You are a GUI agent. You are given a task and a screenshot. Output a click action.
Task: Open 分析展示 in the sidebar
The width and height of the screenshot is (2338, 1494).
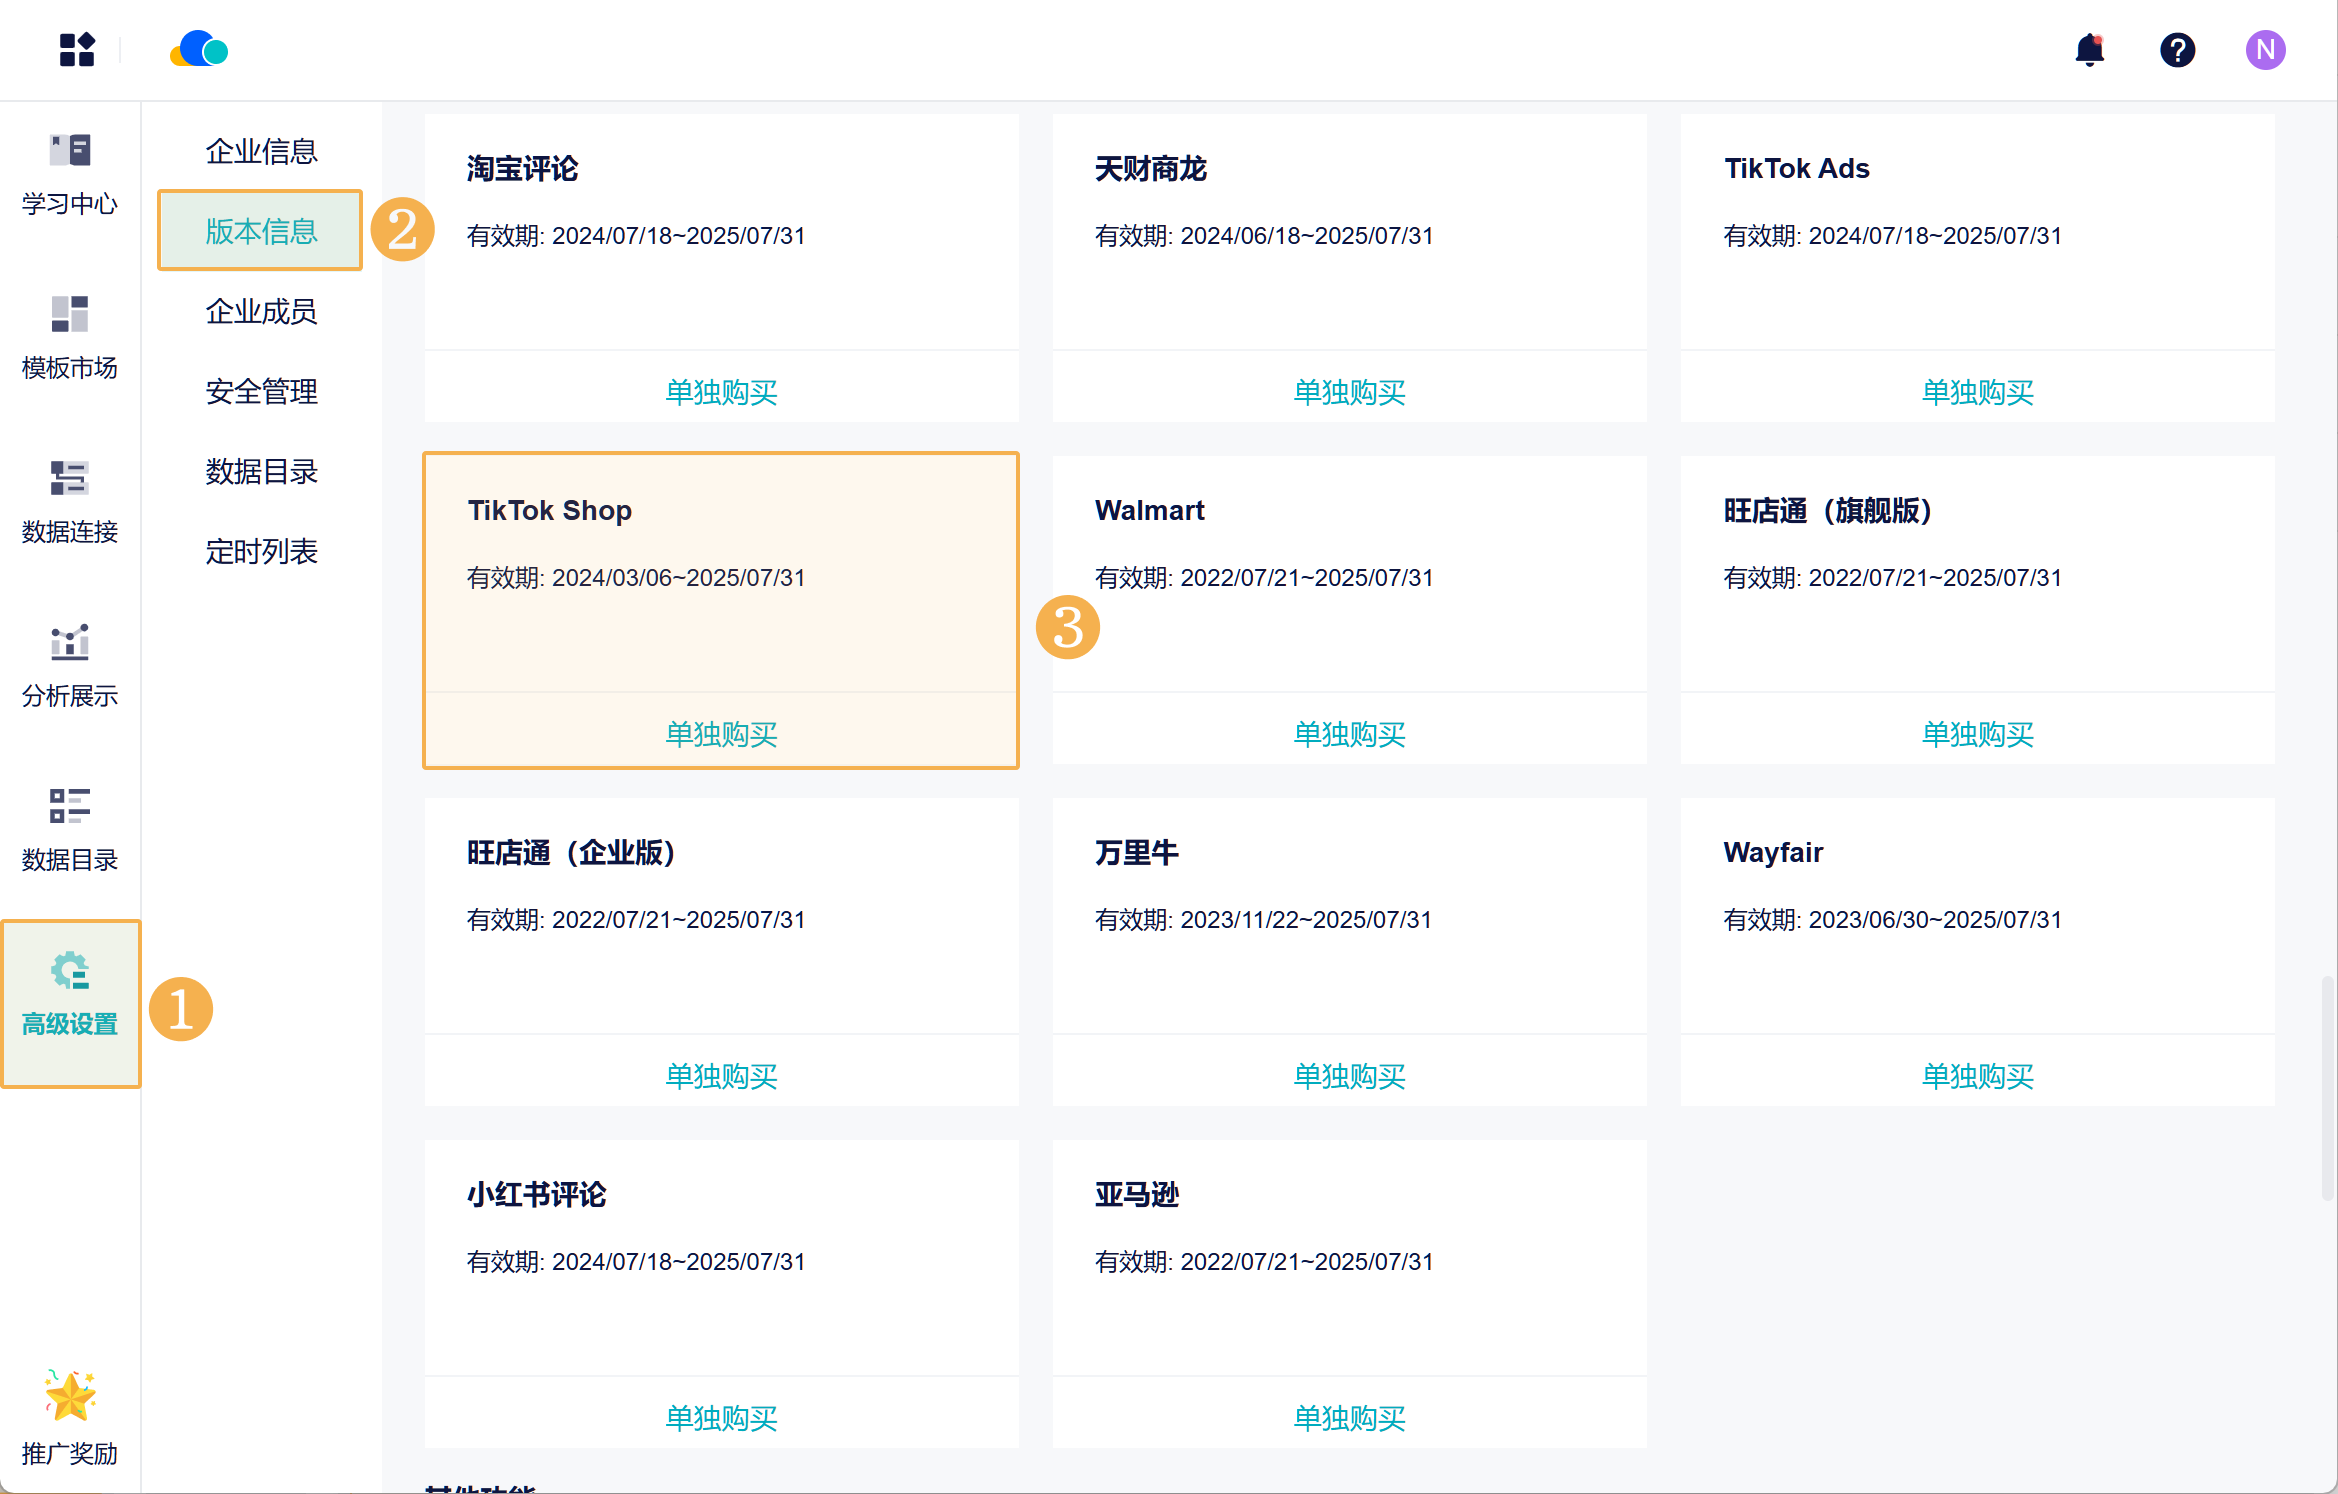coord(70,667)
